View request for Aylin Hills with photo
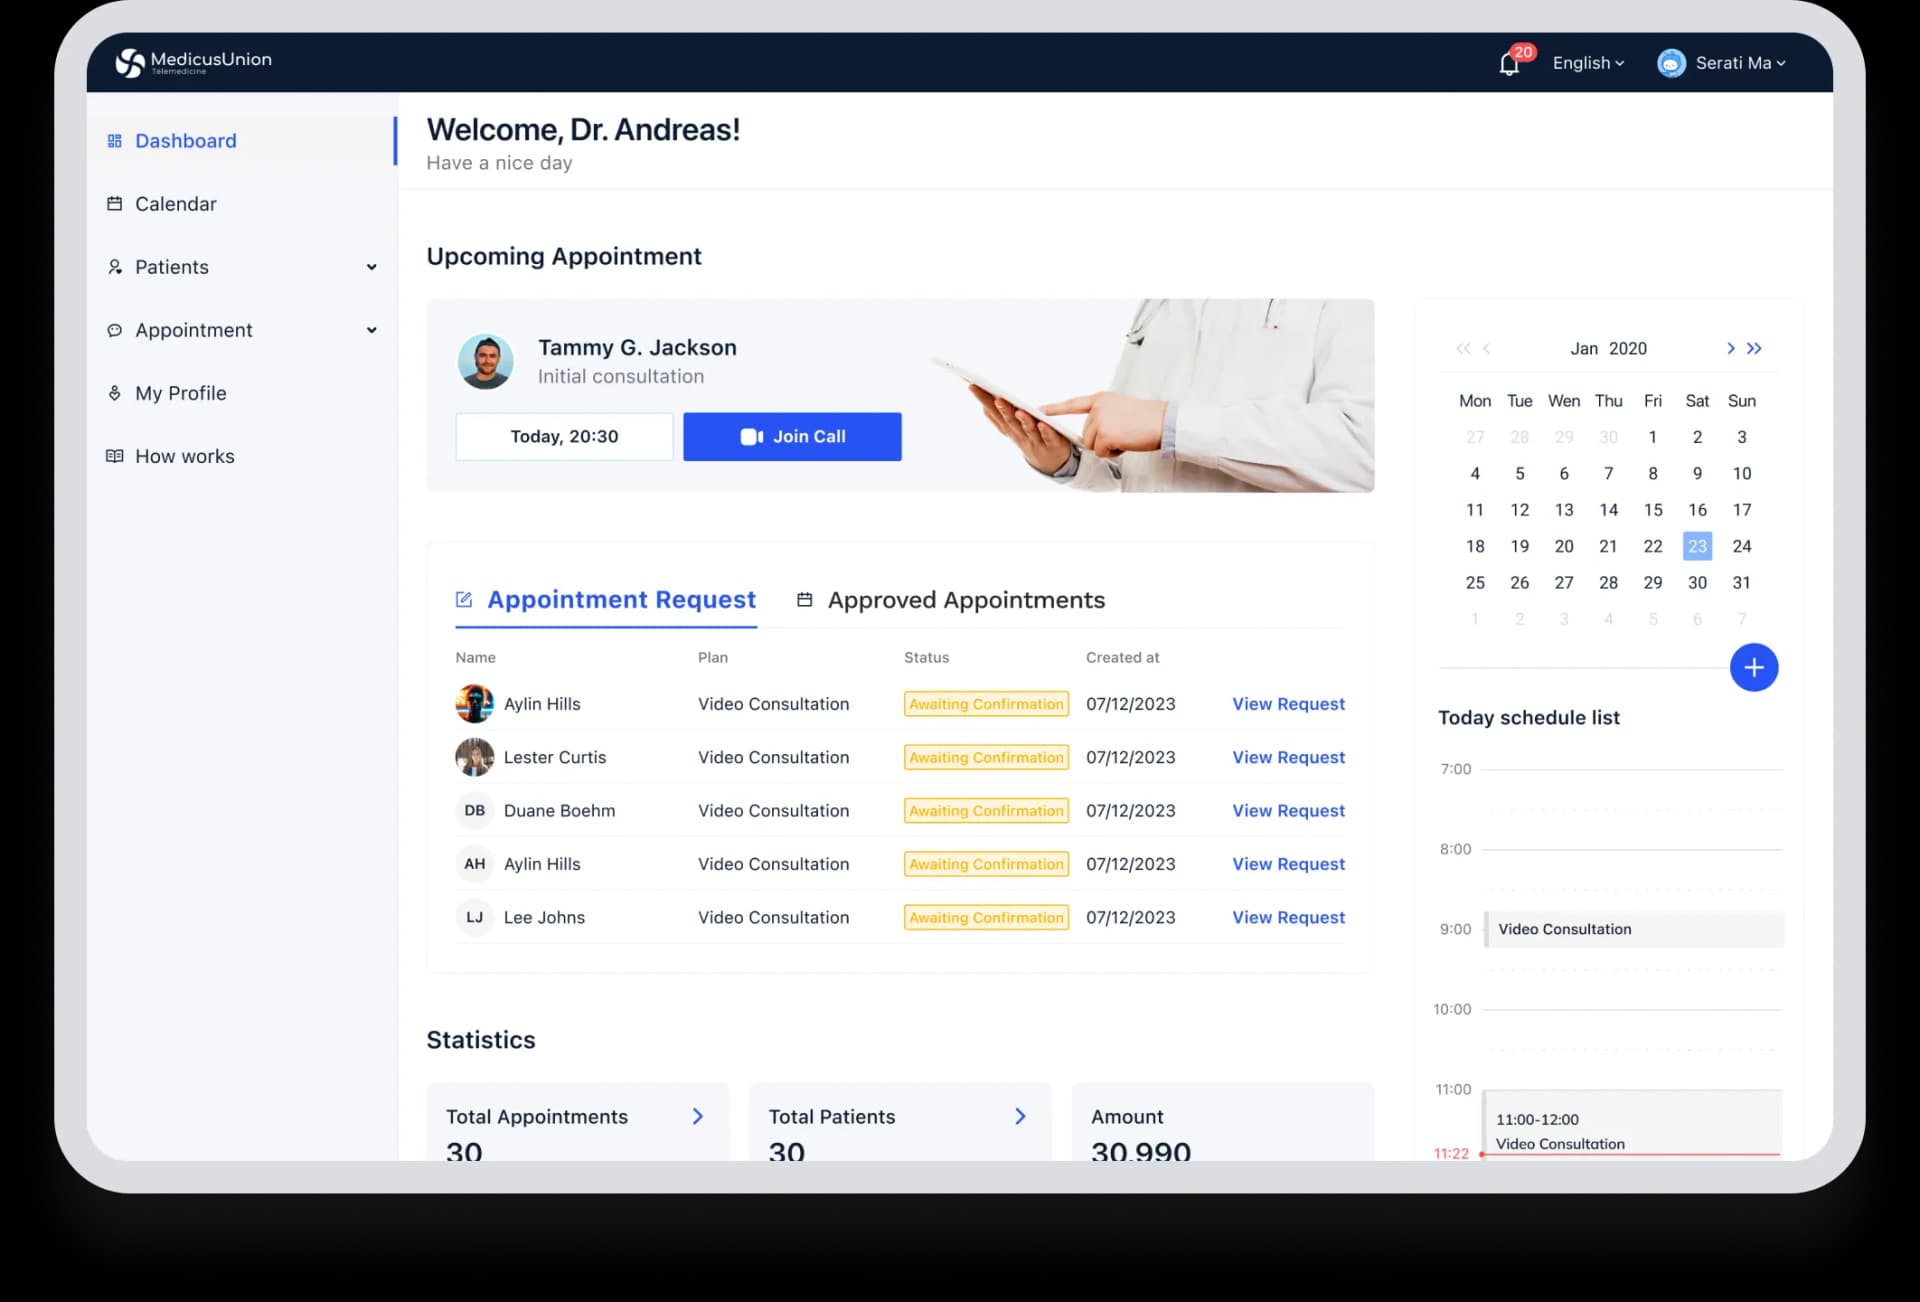The width and height of the screenshot is (1920, 1302). point(1288,704)
